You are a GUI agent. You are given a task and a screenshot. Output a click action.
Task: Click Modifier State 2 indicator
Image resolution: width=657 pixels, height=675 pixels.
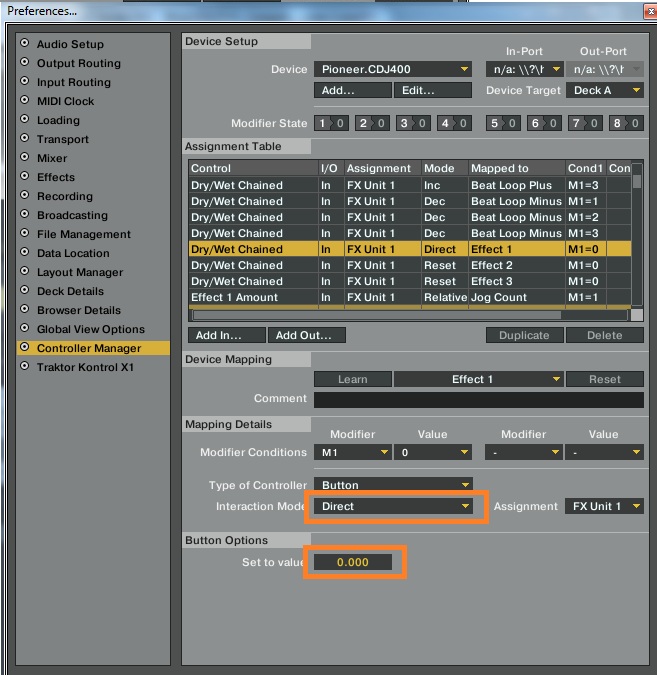pyautogui.click(x=372, y=123)
